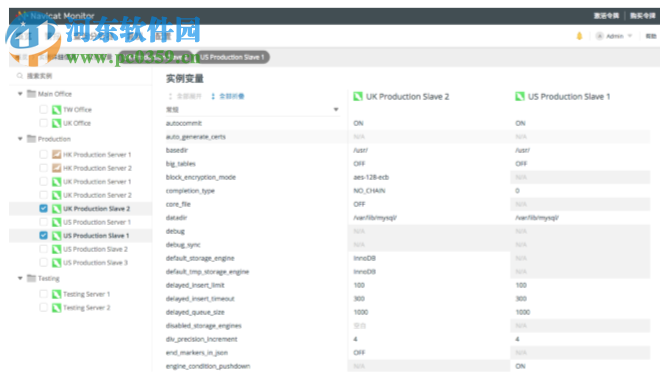Screen dimensions: 660x377
Task: Click the US Production Server 1 icon
Action: point(56,222)
